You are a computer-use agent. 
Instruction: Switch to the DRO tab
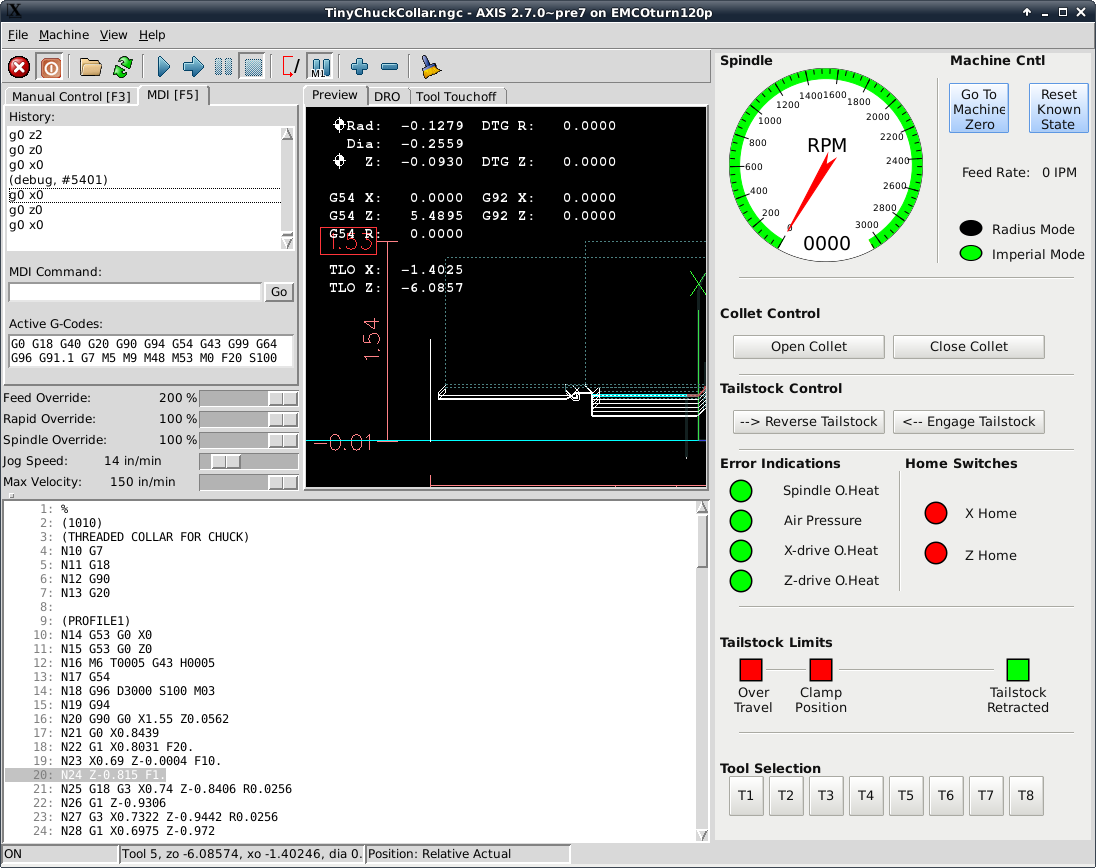pos(387,96)
